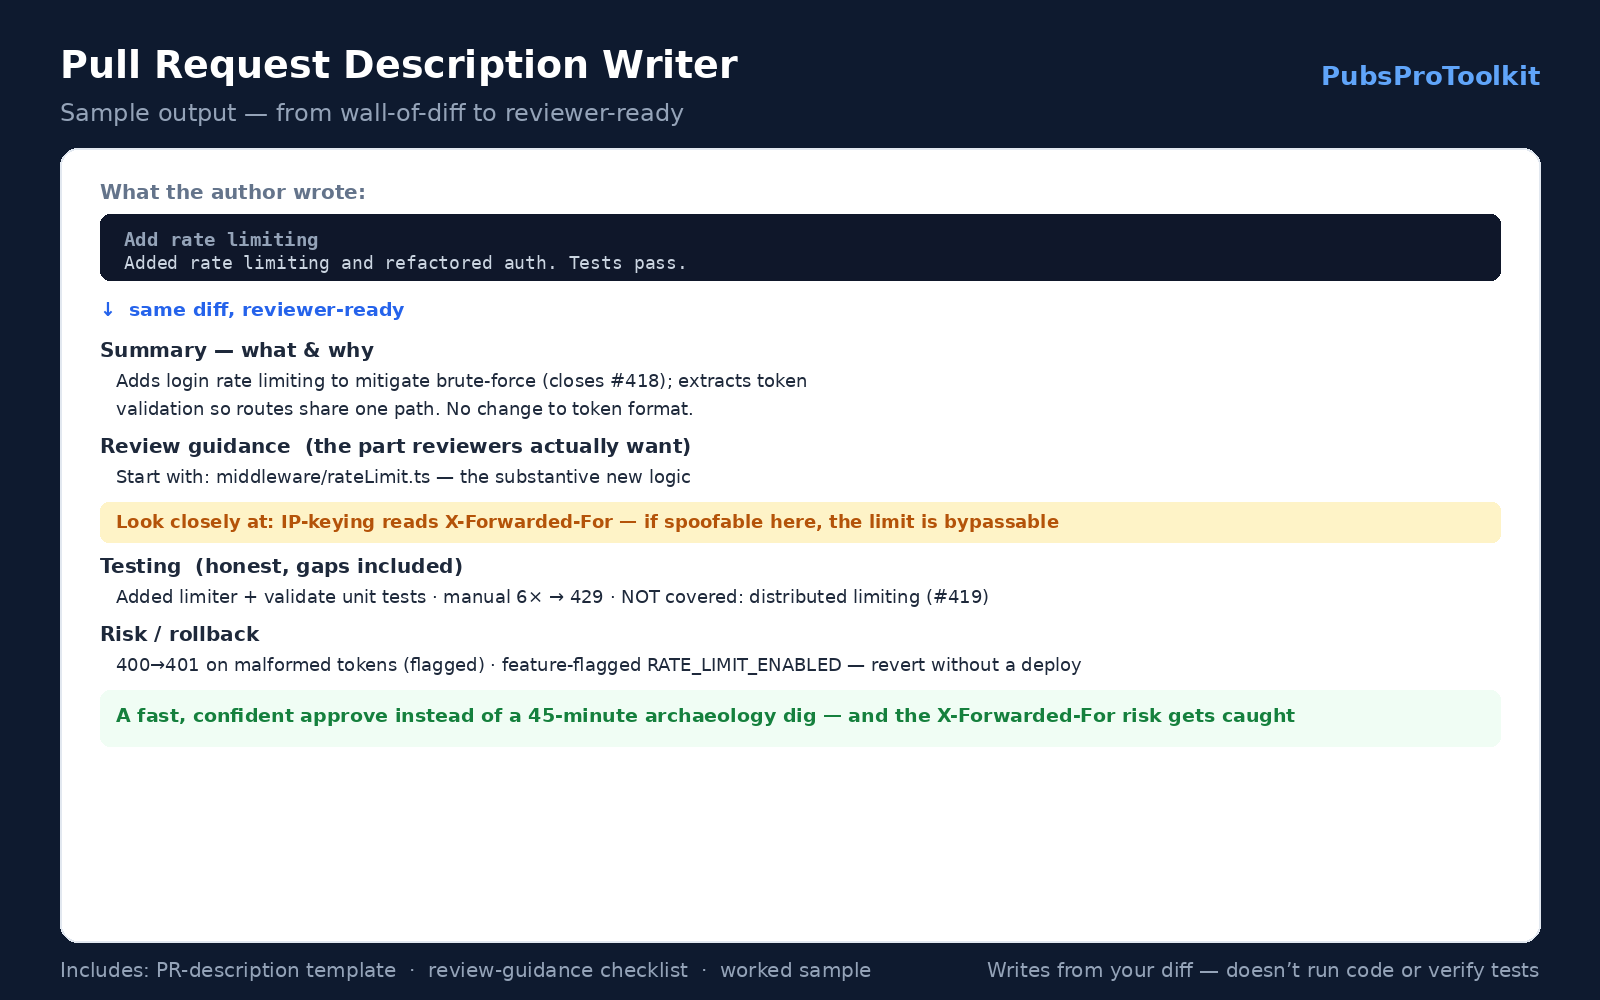
Task: Click the yellow 'Look closely at' warning banner
Action: coord(800,522)
